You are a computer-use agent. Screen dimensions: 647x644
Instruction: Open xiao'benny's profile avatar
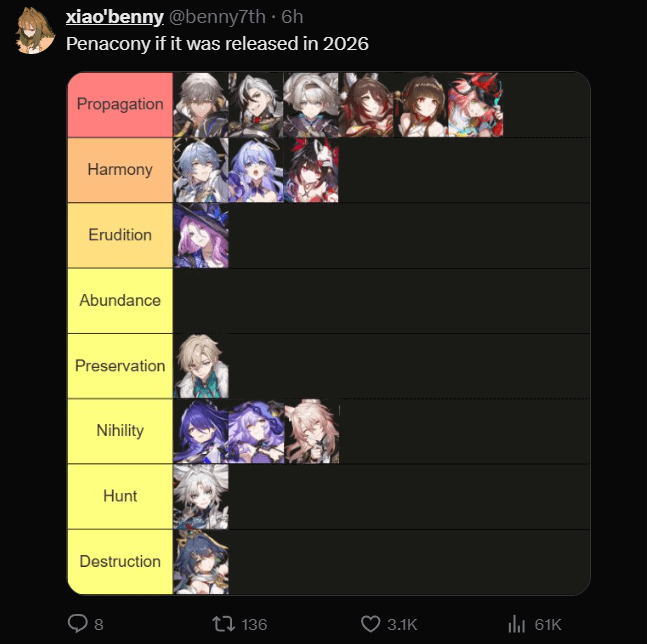pyautogui.click(x=35, y=31)
